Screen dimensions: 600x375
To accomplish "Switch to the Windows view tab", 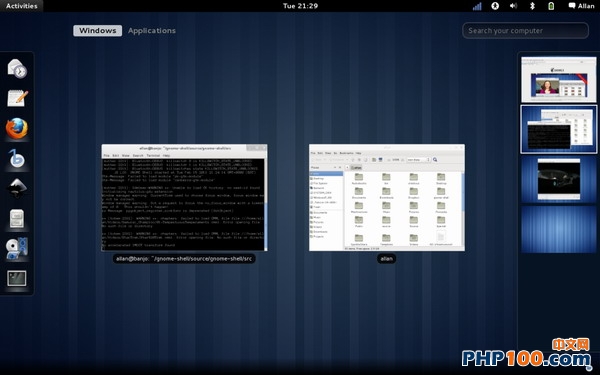I will pyautogui.click(x=98, y=31).
